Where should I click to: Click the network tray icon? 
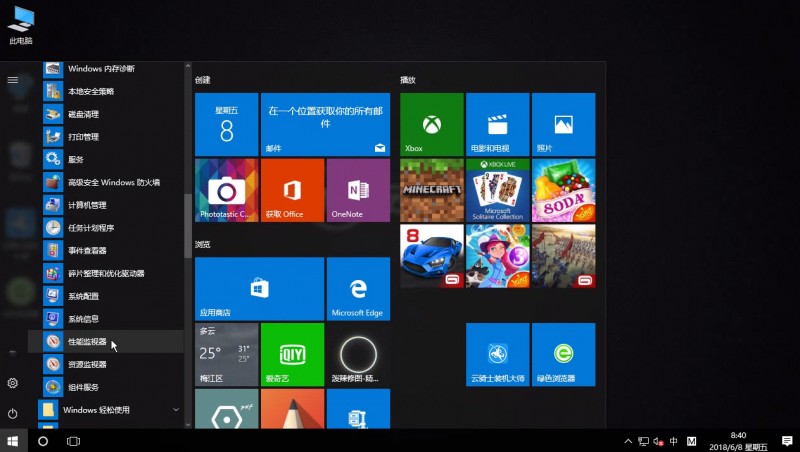pyautogui.click(x=643, y=441)
